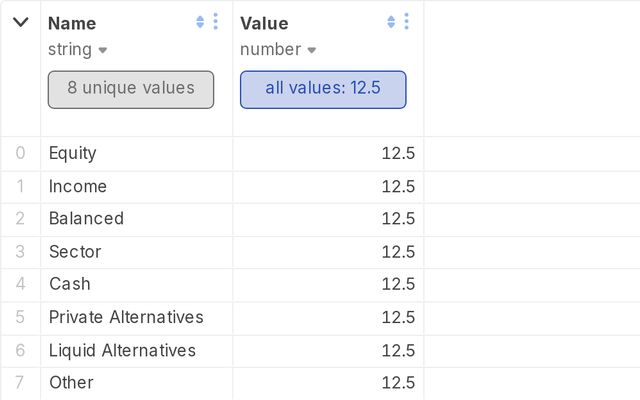Open the number type dropdown under Value

click(x=278, y=50)
